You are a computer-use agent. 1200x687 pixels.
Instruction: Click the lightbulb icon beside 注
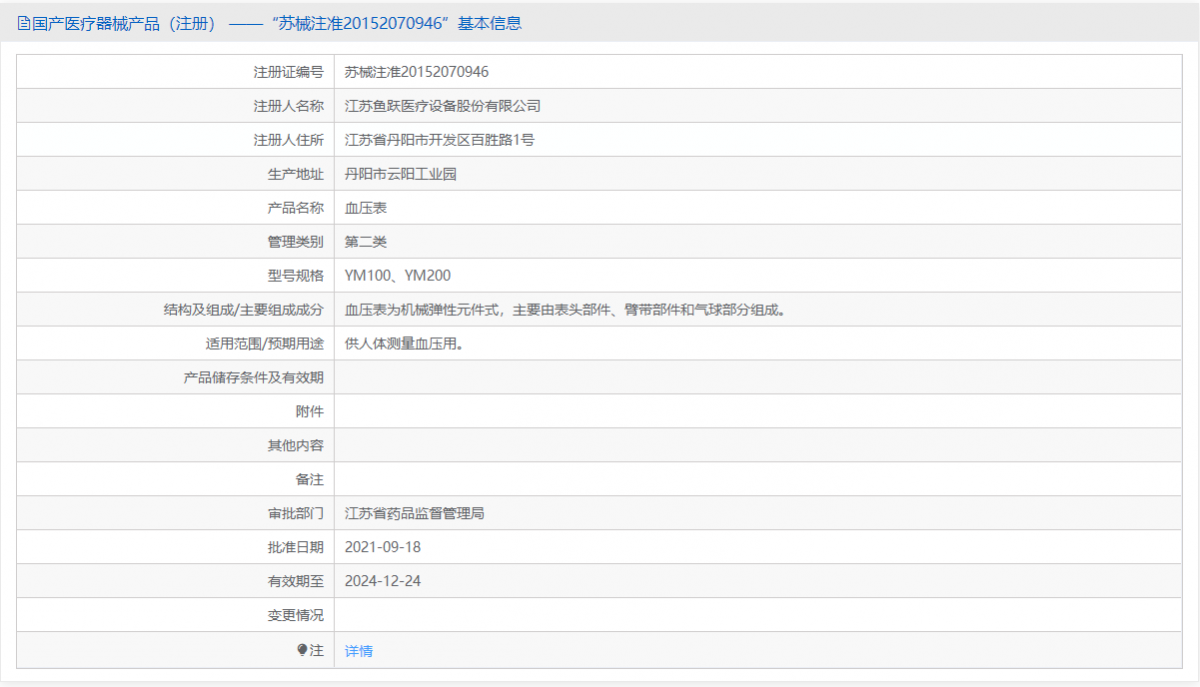point(303,650)
